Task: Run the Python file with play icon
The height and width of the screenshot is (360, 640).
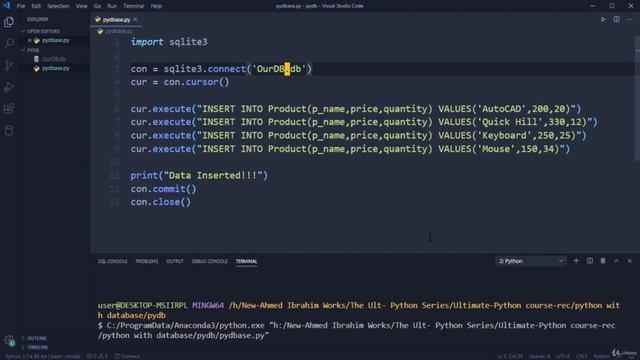Action: coord(603,19)
